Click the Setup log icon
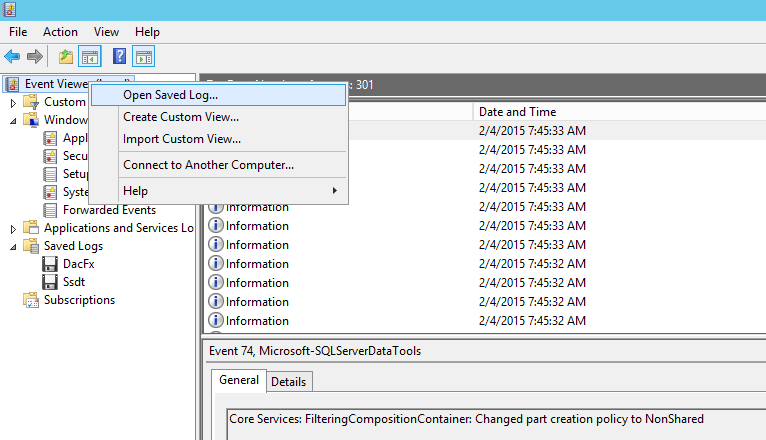This screenshot has height=440, width=766. tap(50, 174)
